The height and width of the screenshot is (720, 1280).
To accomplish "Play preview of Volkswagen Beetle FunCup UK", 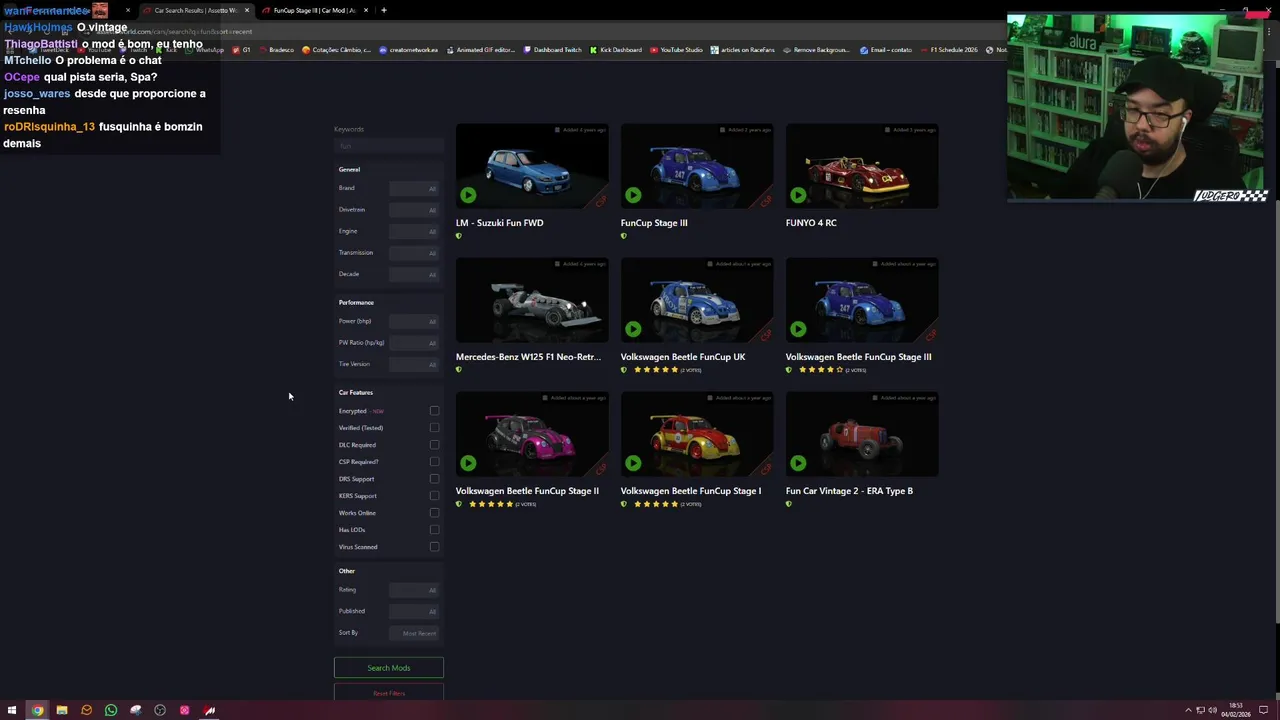I will [633, 329].
